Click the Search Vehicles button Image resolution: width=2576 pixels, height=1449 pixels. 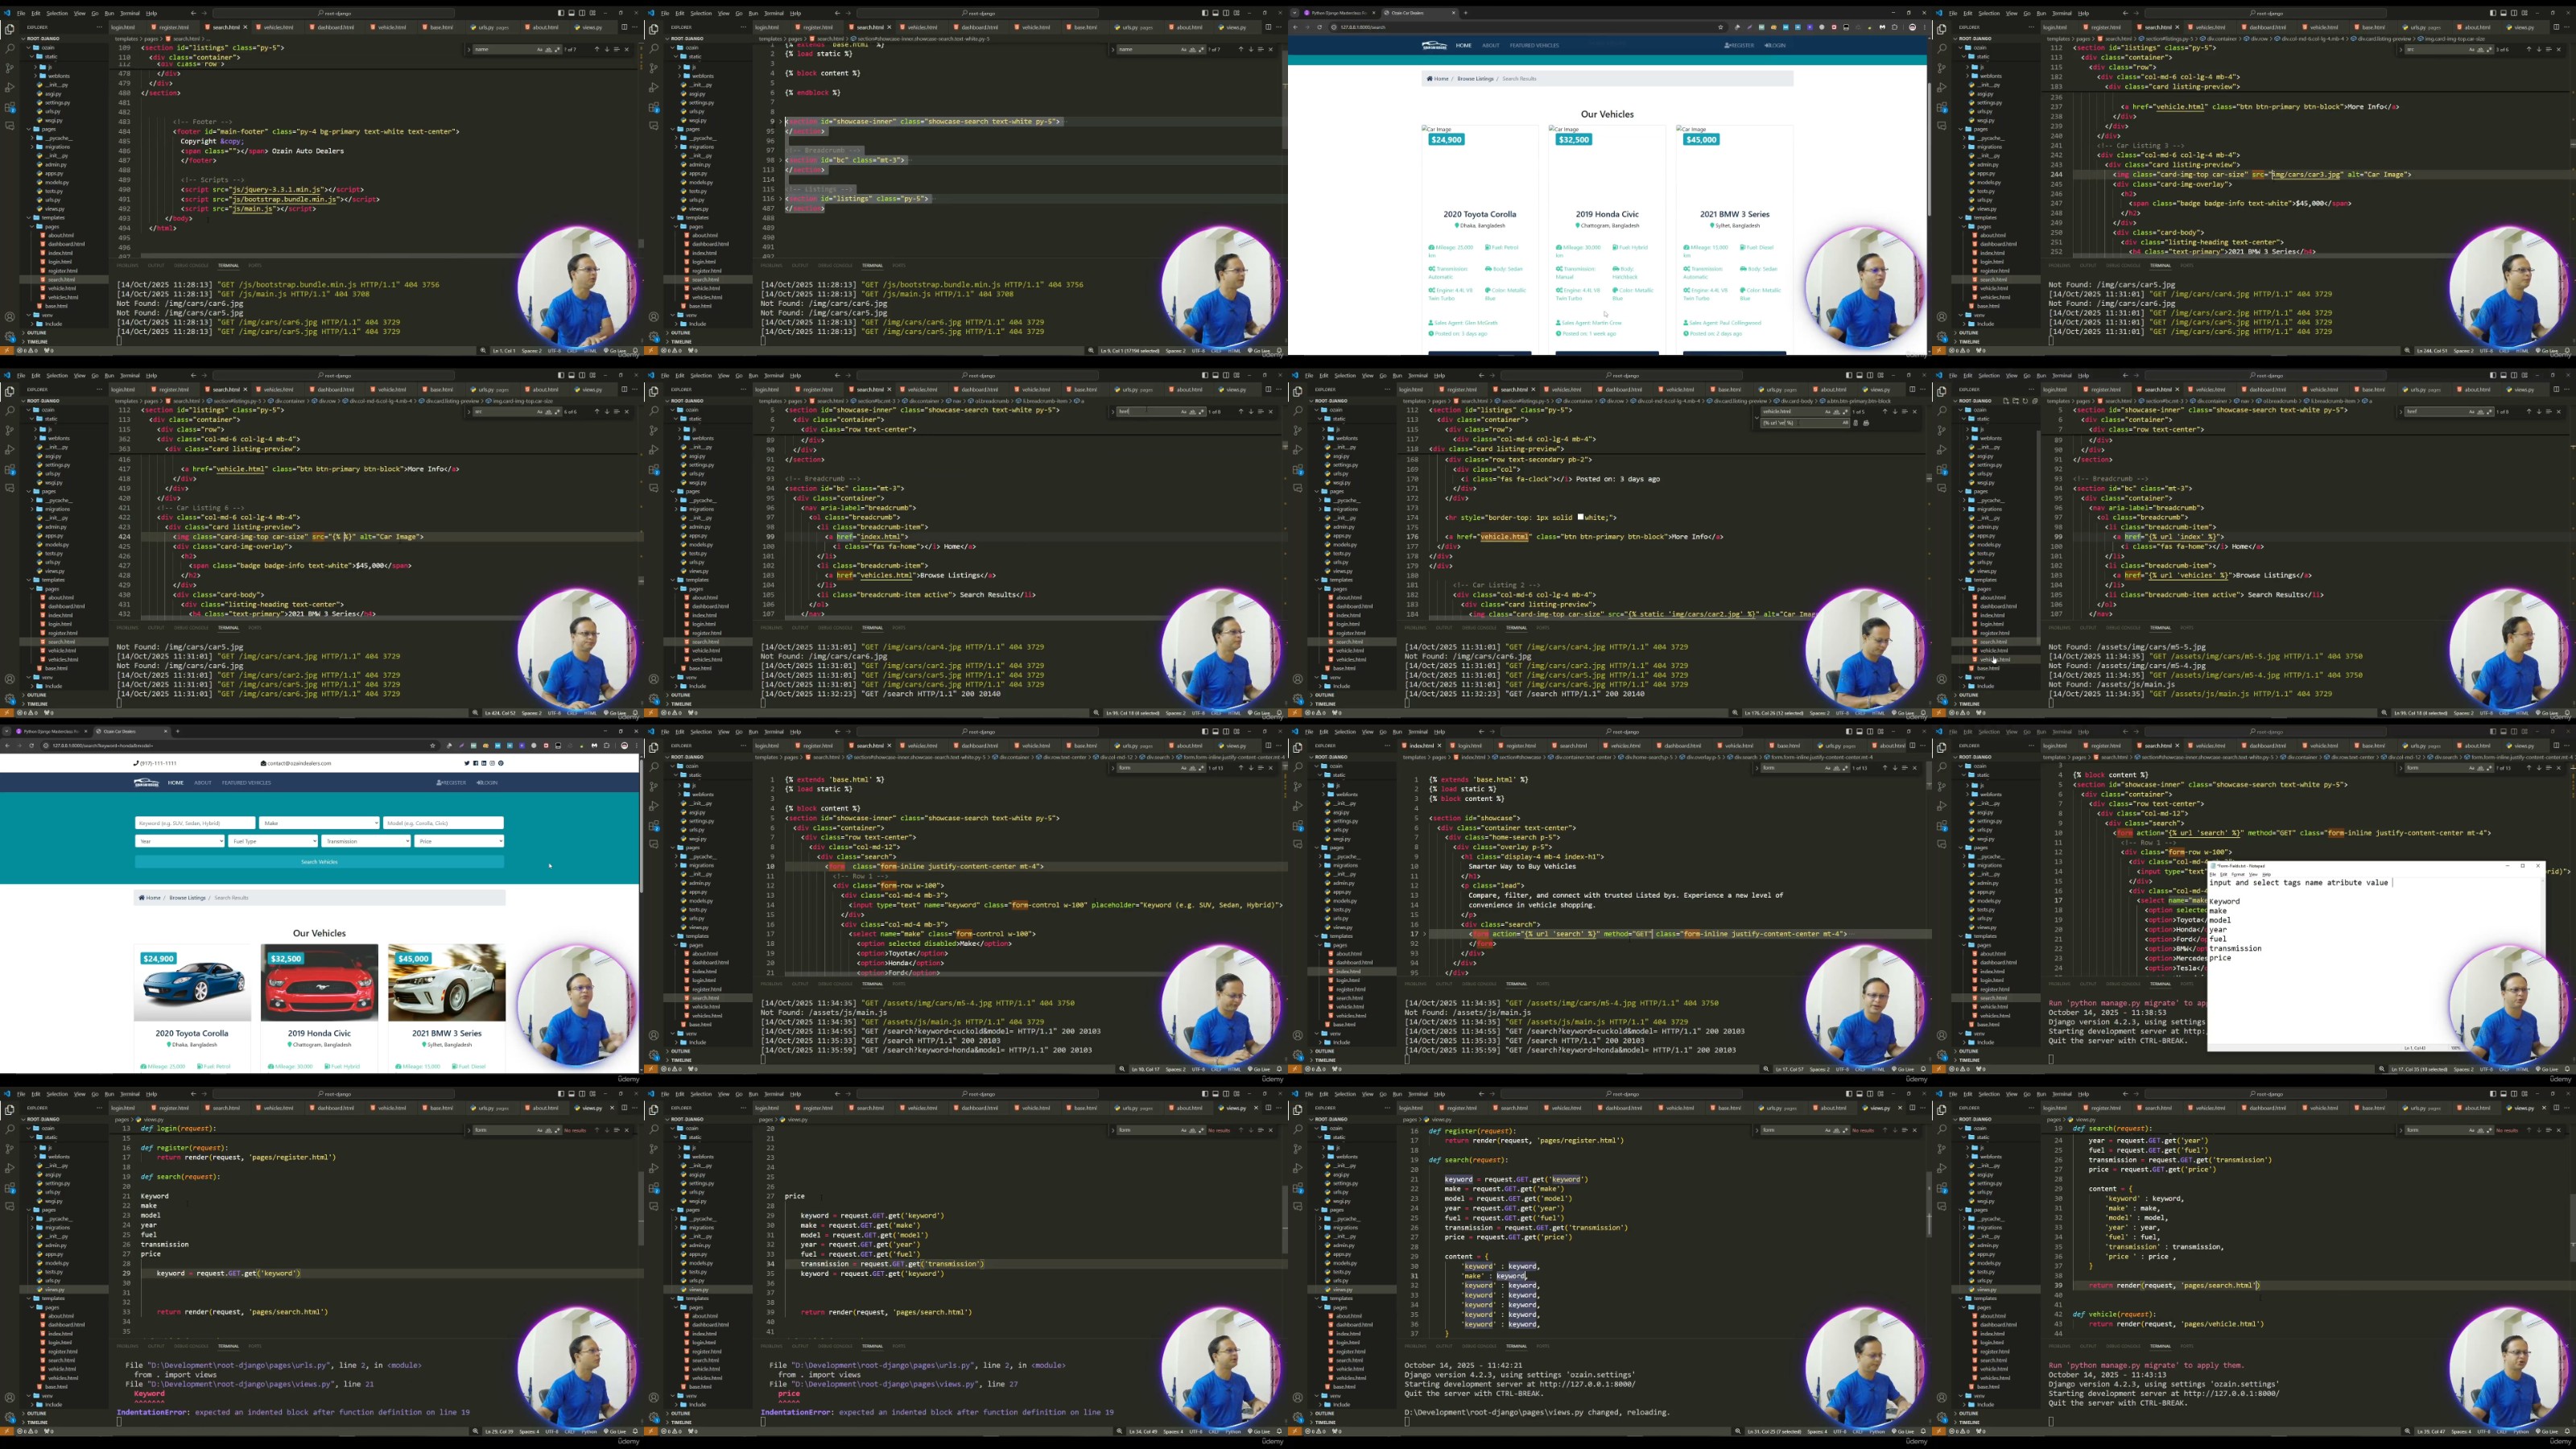[x=319, y=862]
